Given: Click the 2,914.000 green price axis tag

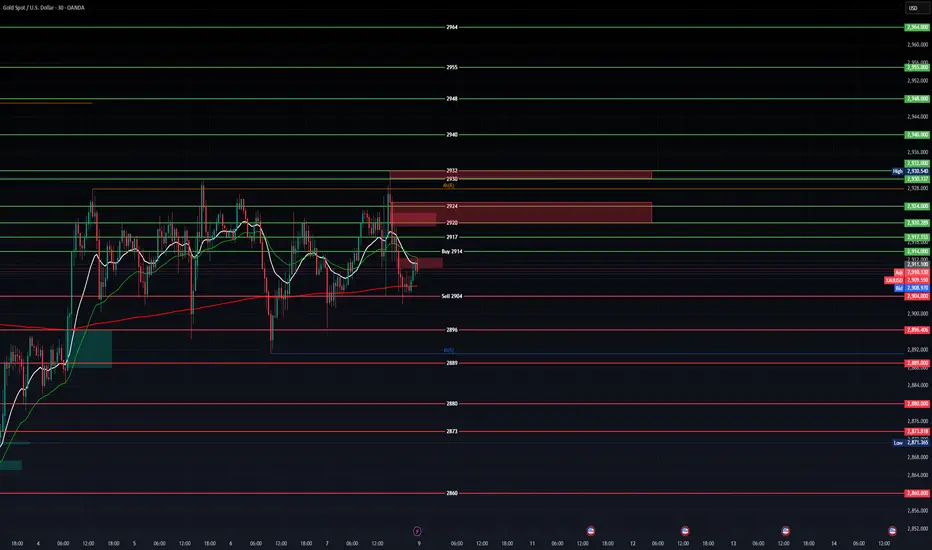Looking at the screenshot, I should tap(917, 252).
